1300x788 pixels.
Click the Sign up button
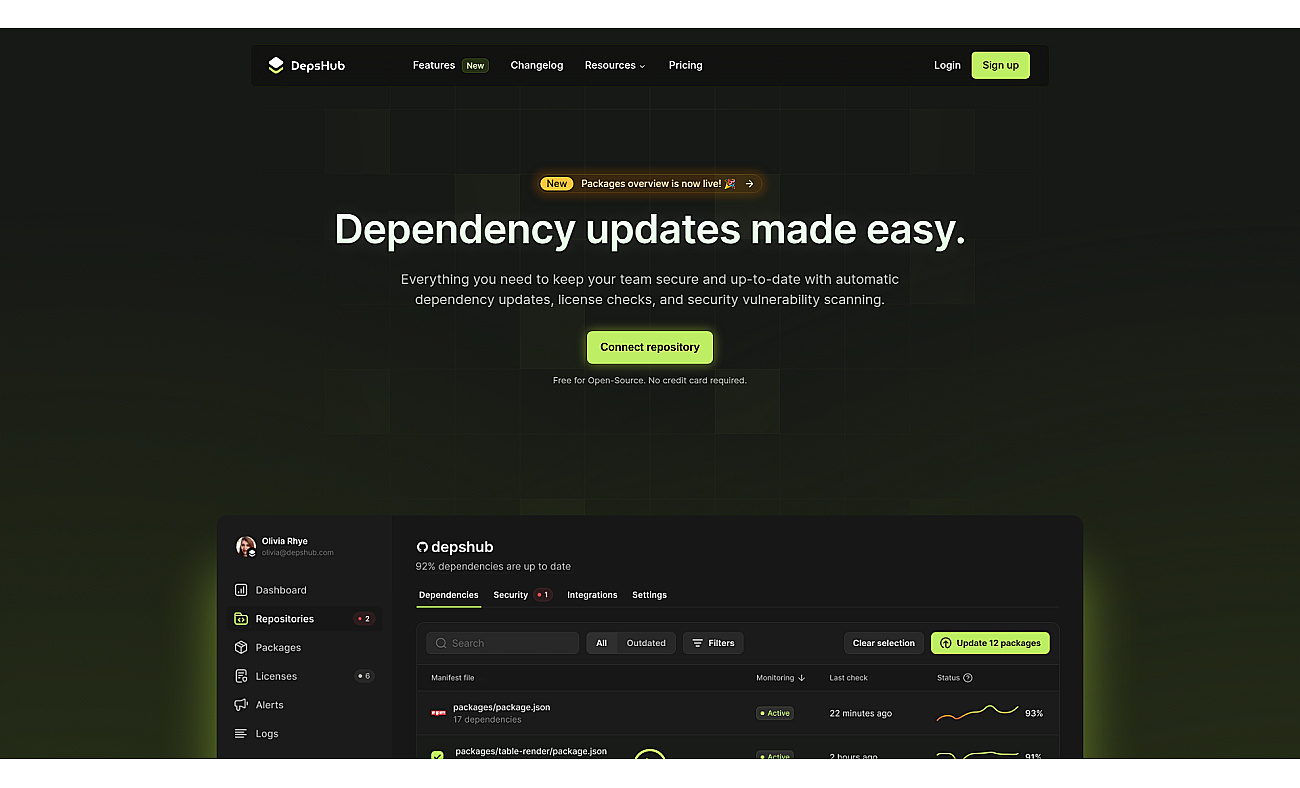click(1000, 65)
